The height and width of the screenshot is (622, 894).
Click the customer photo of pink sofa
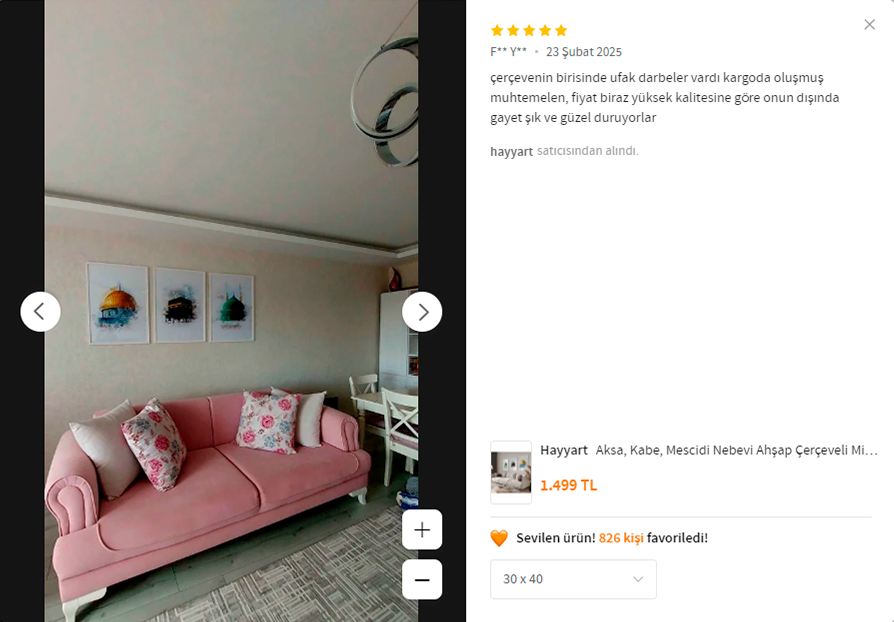[x=231, y=311]
